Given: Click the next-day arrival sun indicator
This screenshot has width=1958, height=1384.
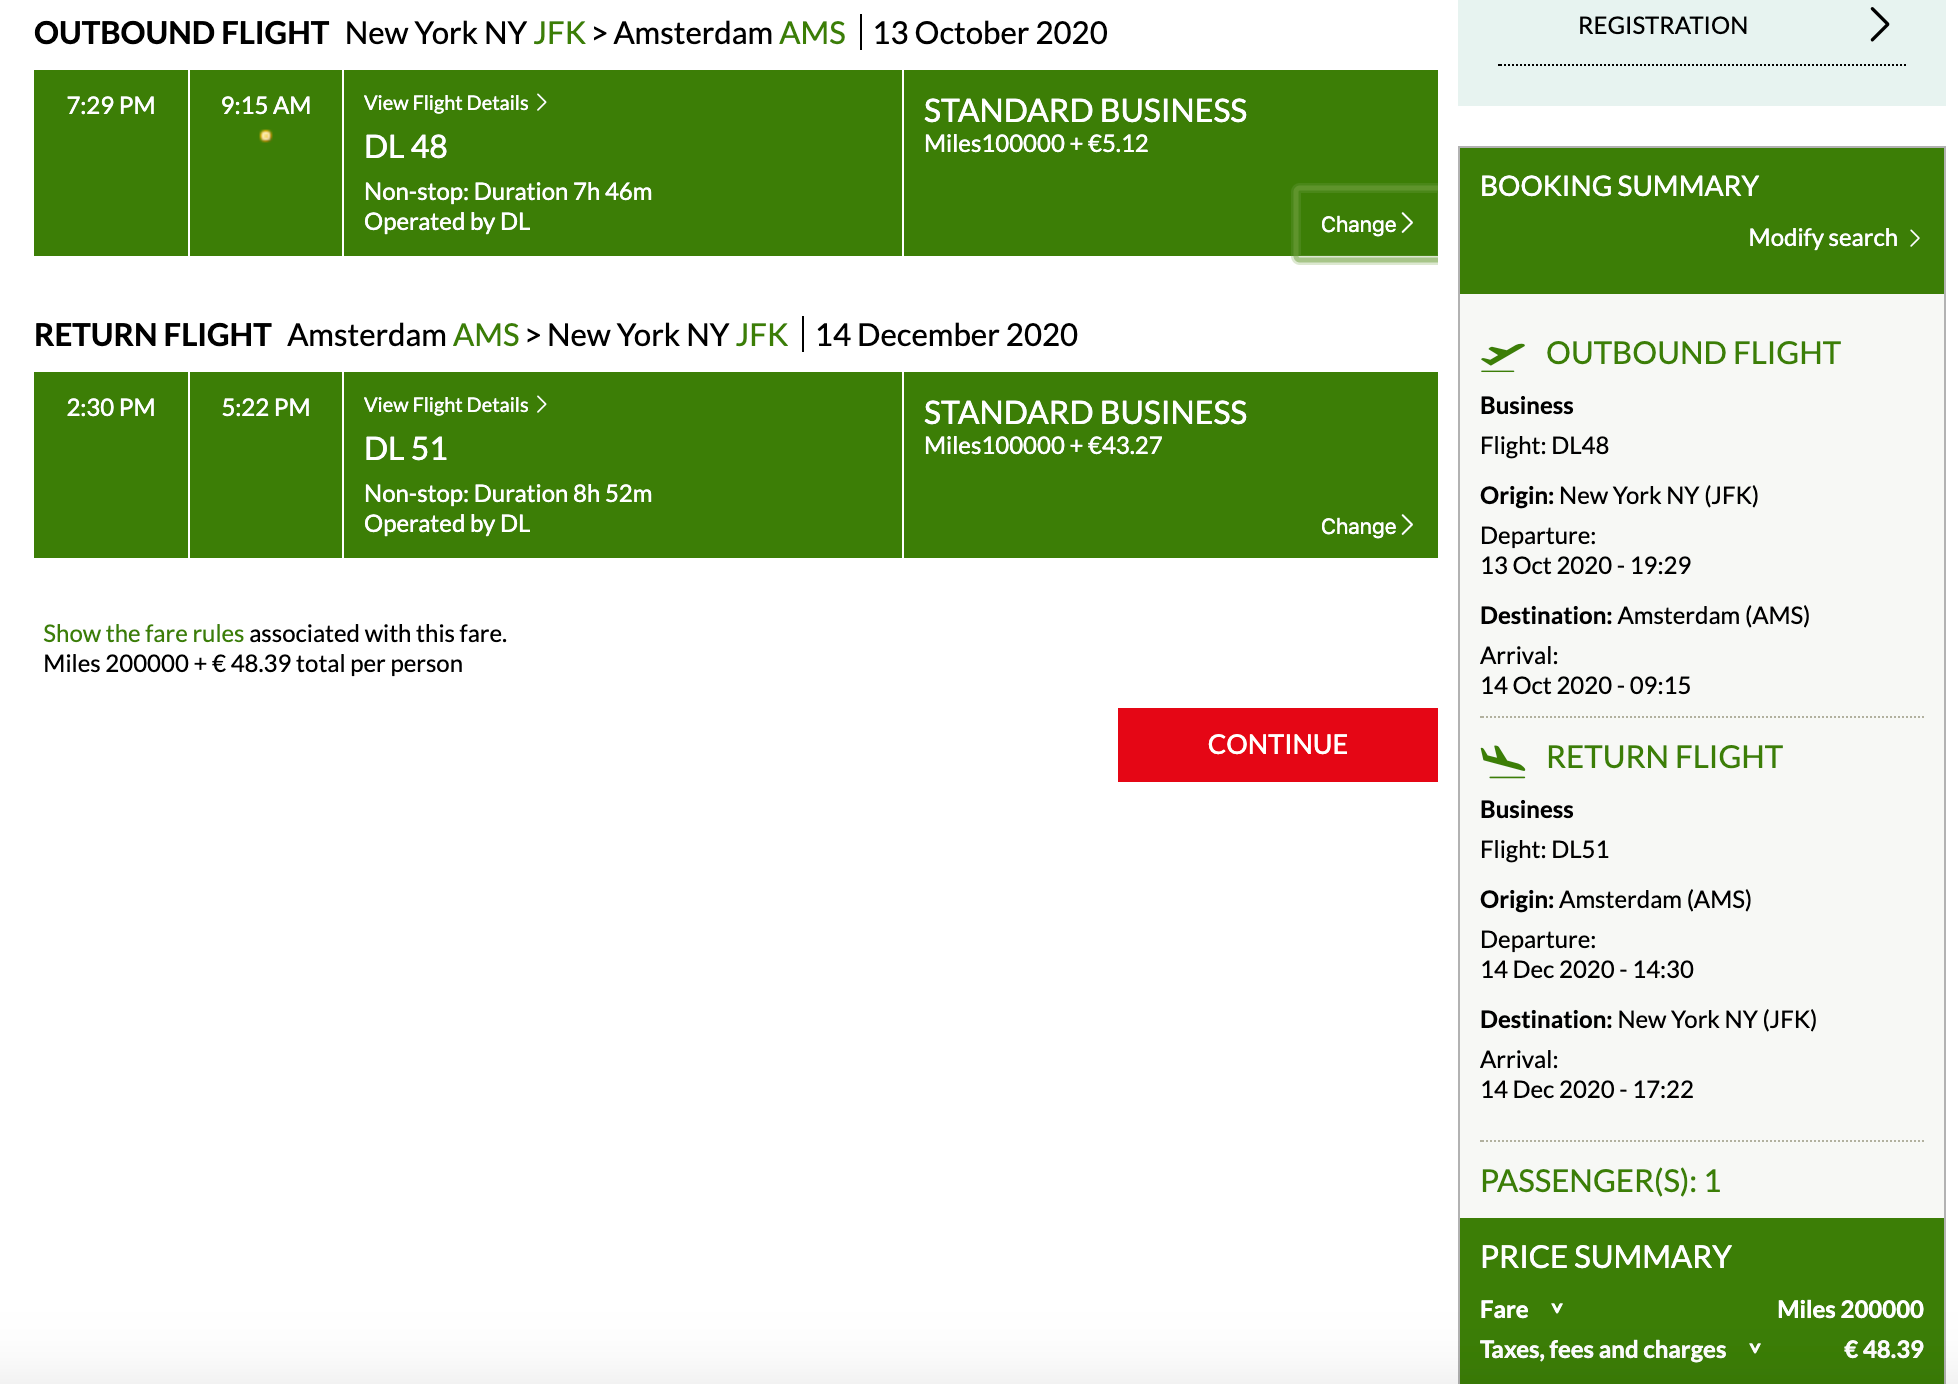Looking at the screenshot, I should pyautogui.click(x=265, y=136).
